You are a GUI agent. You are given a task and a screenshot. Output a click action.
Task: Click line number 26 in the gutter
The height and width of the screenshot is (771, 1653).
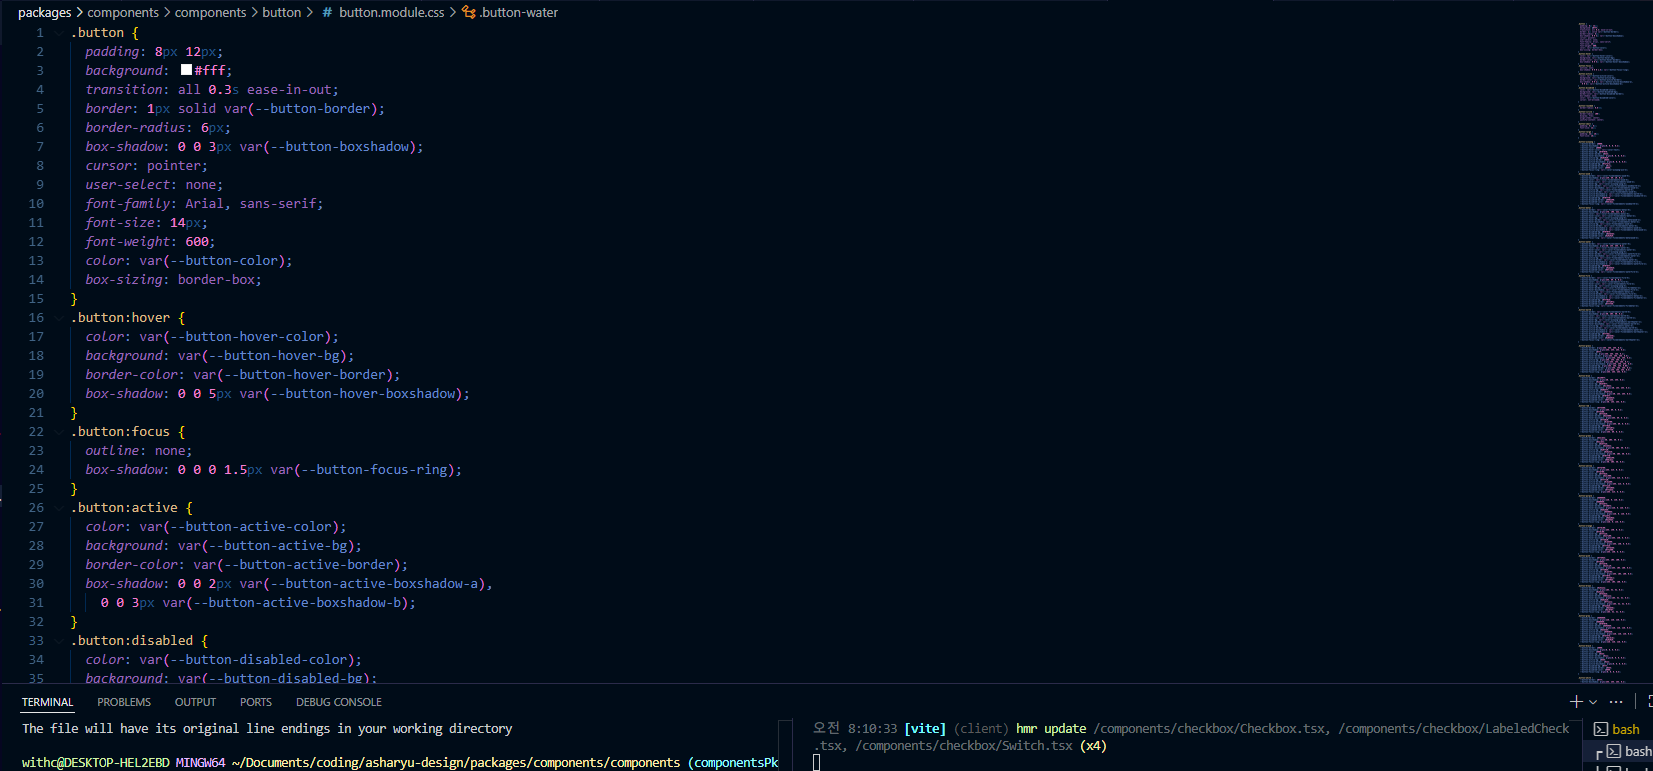(36, 508)
